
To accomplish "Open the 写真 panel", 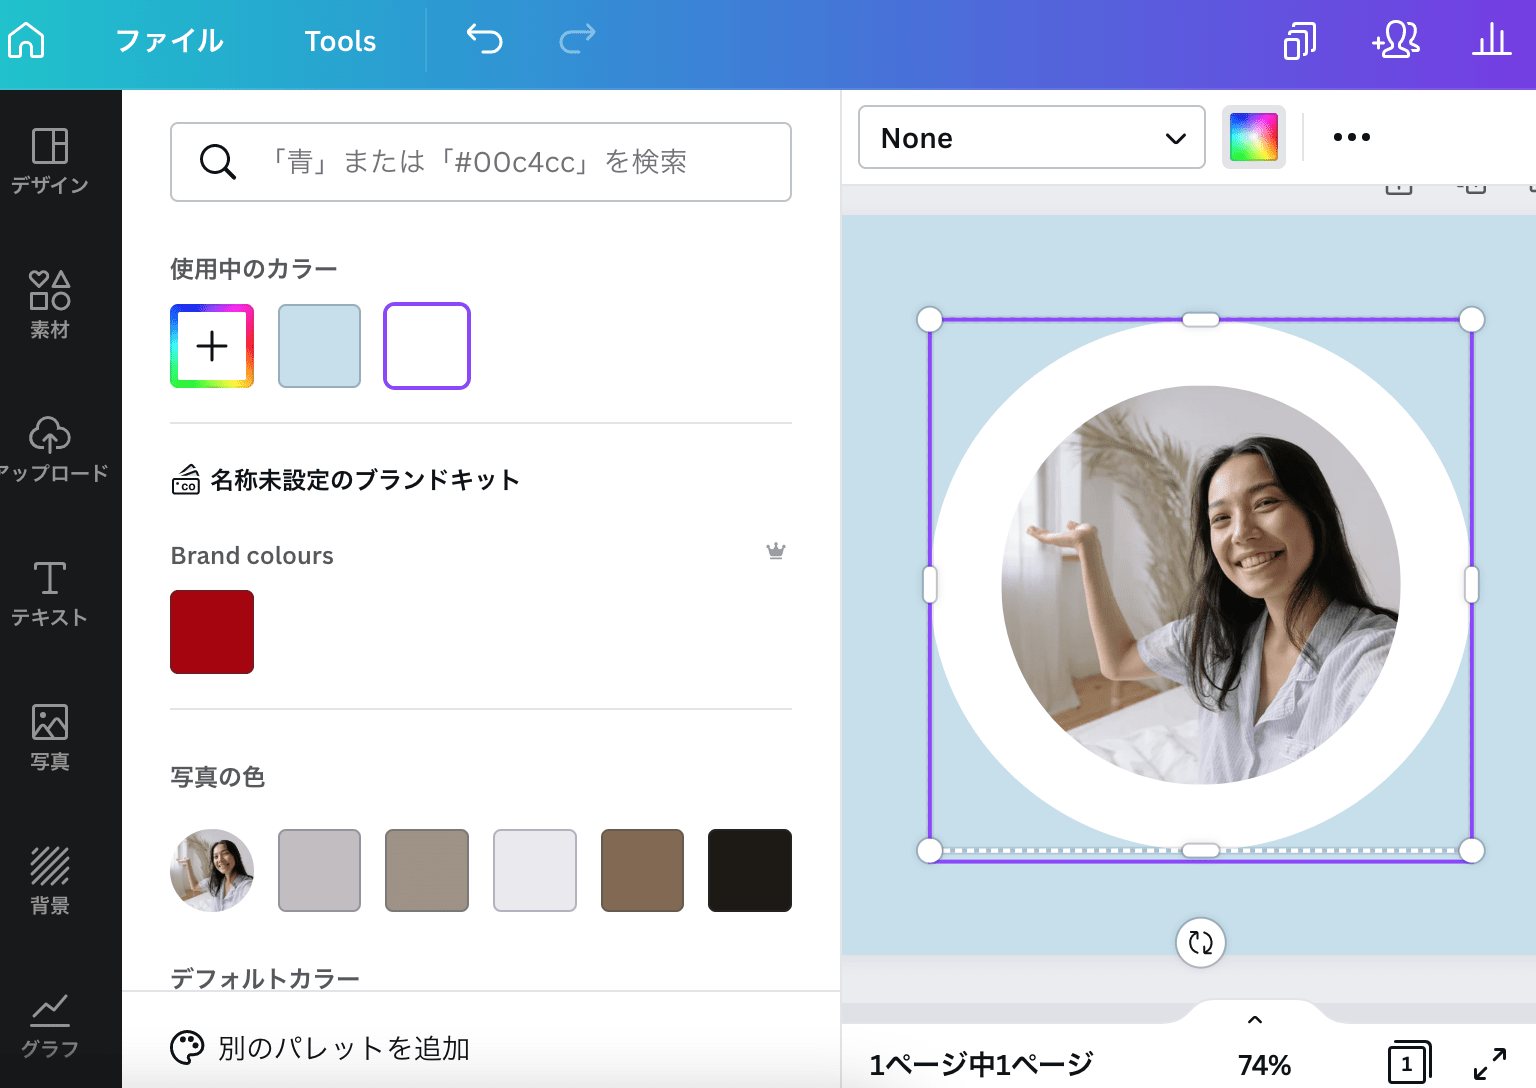I will pyautogui.click(x=49, y=733).
